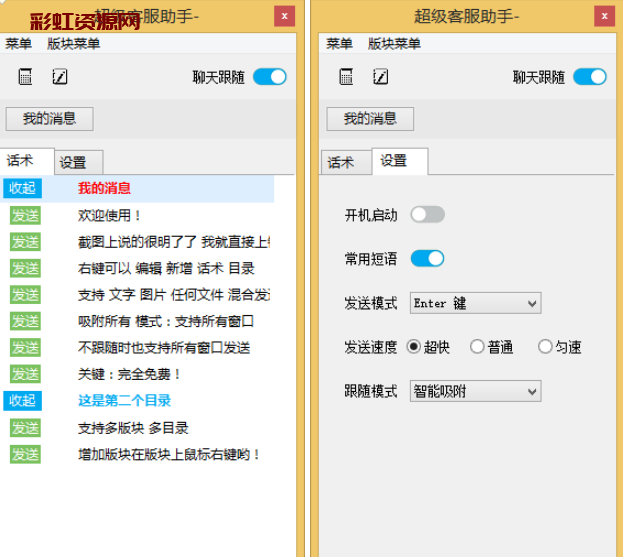Open 版块菜单 menu in left window
The width and height of the screenshot is (623, 557).
(x=74, y=44)
